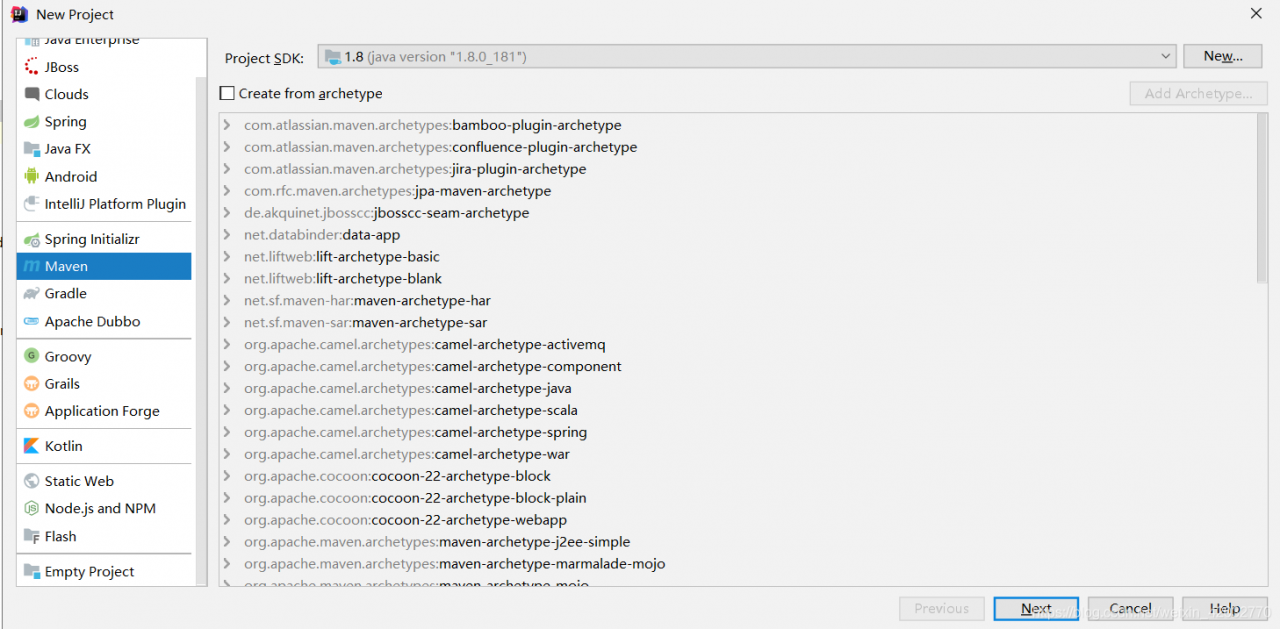Screen dimensions: 1280x629
Task: Choose Kotlin project type
Action: click(104, 446)
